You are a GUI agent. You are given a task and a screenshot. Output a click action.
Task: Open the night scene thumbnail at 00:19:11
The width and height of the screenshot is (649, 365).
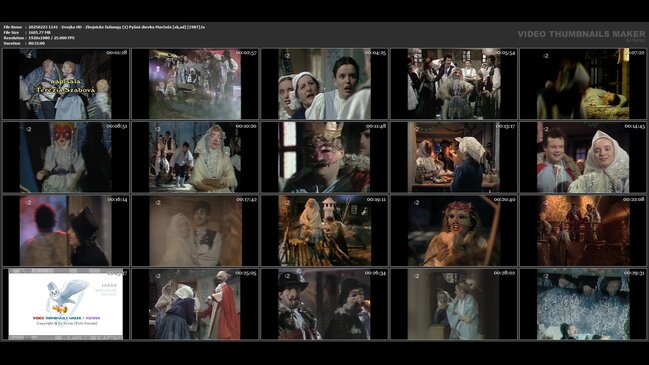tap(324, 231)
